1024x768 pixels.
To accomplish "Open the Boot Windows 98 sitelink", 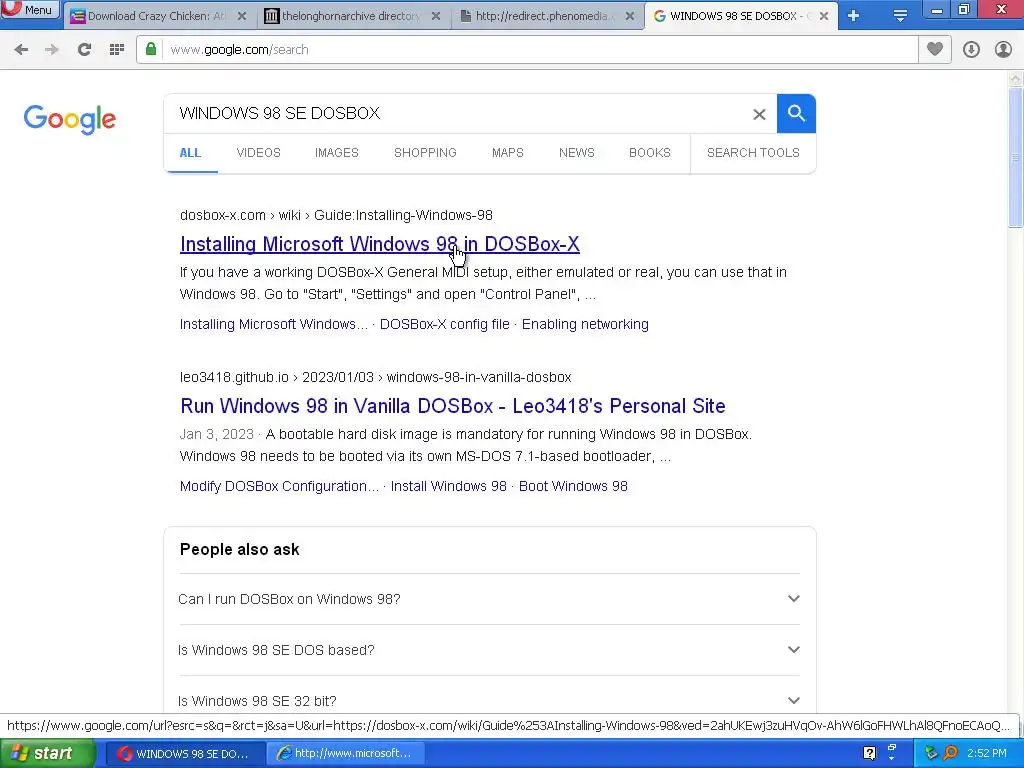I will (573, 487).
